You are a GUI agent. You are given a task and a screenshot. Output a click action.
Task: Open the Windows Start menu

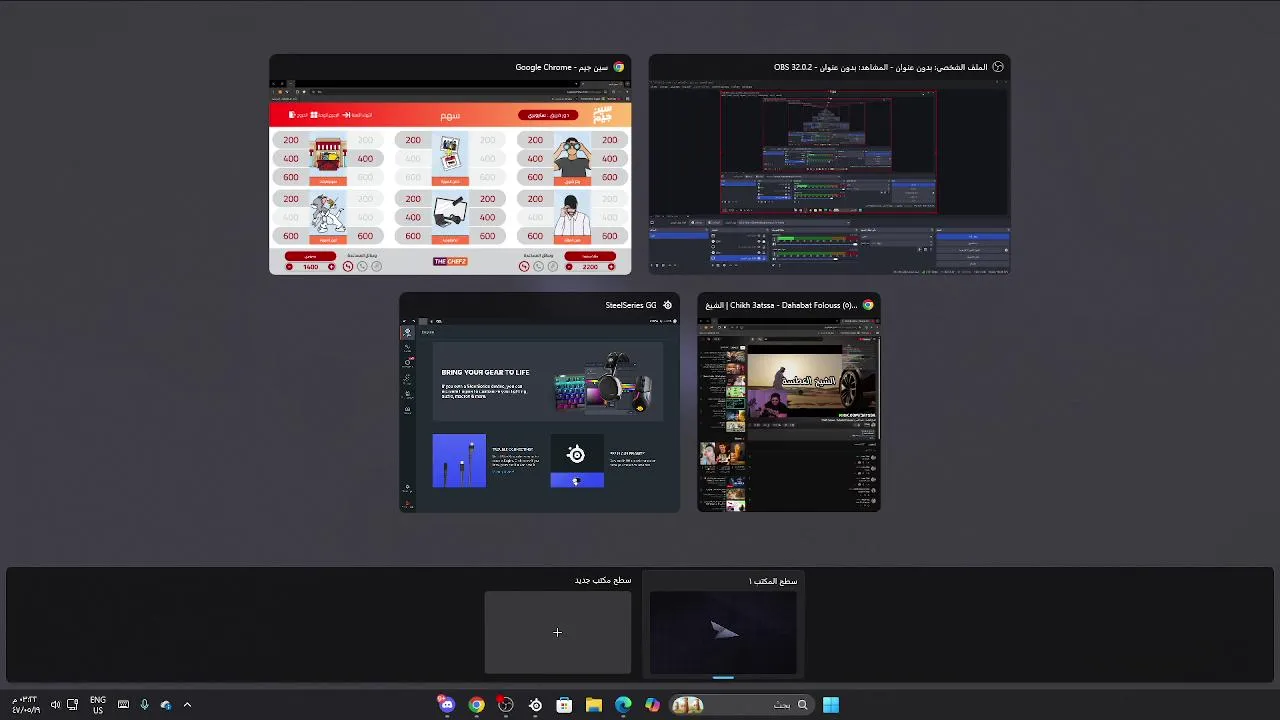click(831, 705)
